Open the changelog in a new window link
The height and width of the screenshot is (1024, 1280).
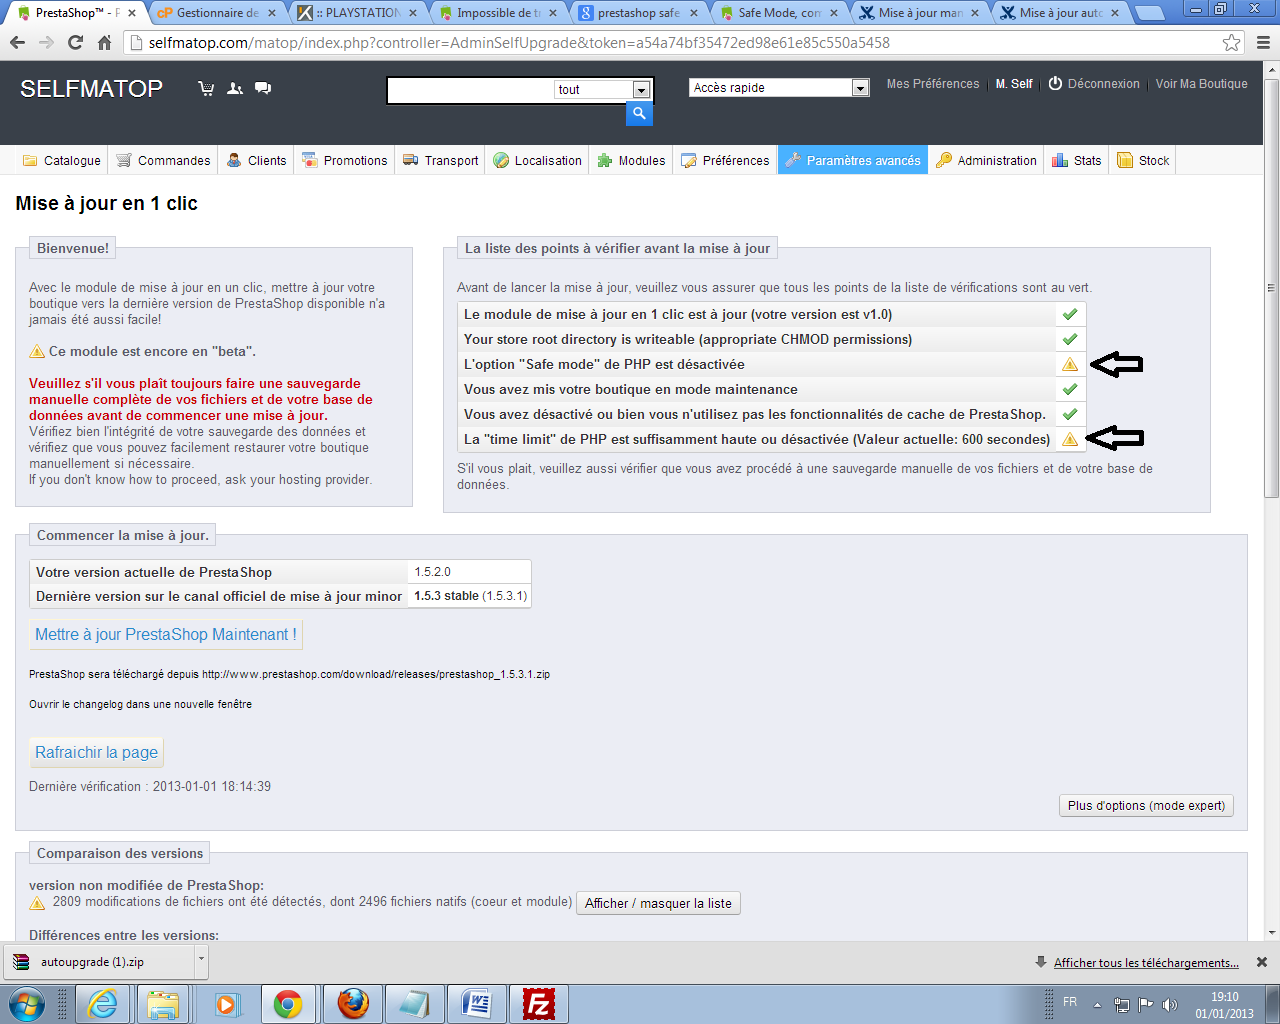pyautogui.click(x=140, y=704)
